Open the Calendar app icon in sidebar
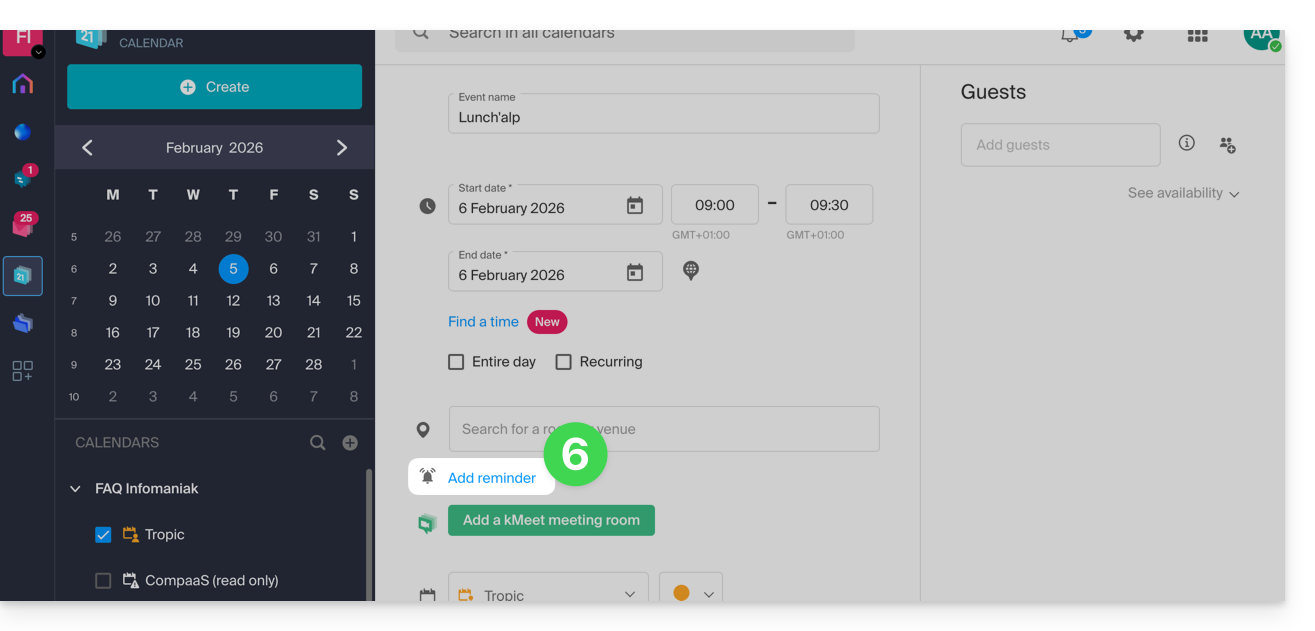This screenshot has width=1315, height=631. 22,276
